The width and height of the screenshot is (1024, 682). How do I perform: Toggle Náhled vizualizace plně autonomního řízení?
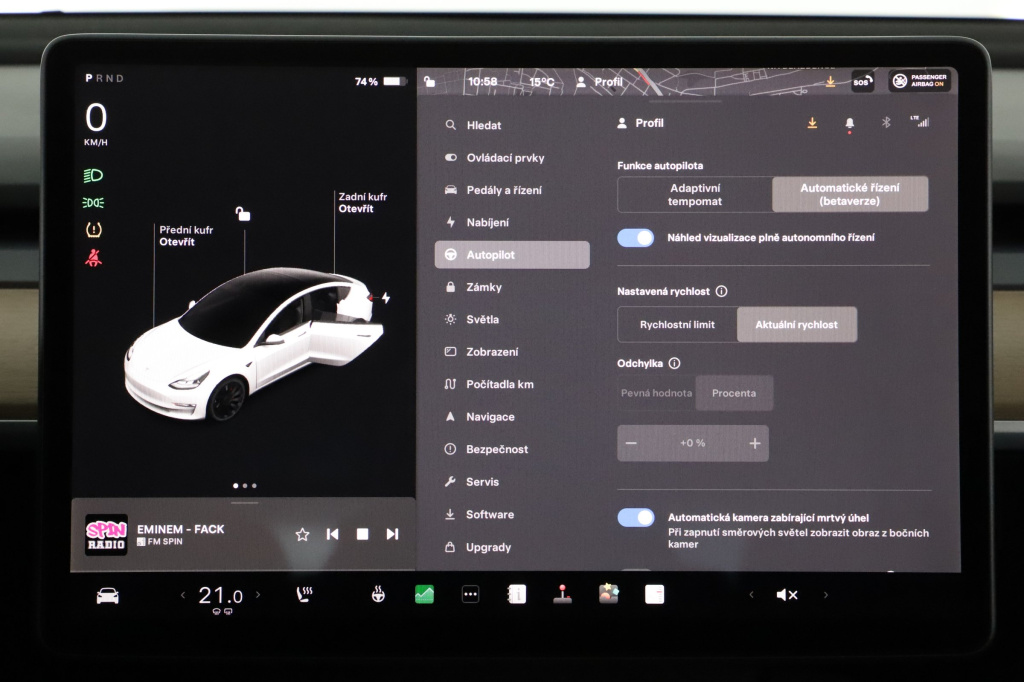pos(635,237)
